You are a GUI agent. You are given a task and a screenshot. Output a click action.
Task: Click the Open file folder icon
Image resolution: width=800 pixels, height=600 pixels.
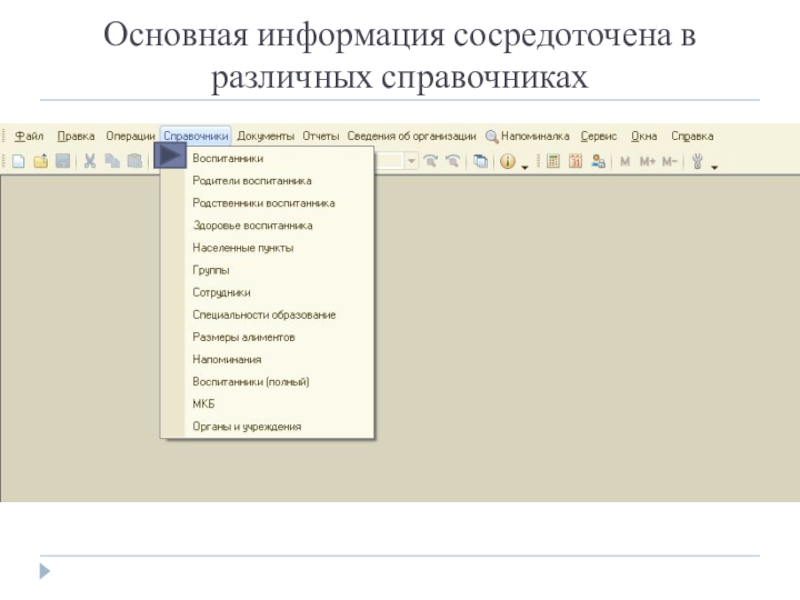point(41,161)
